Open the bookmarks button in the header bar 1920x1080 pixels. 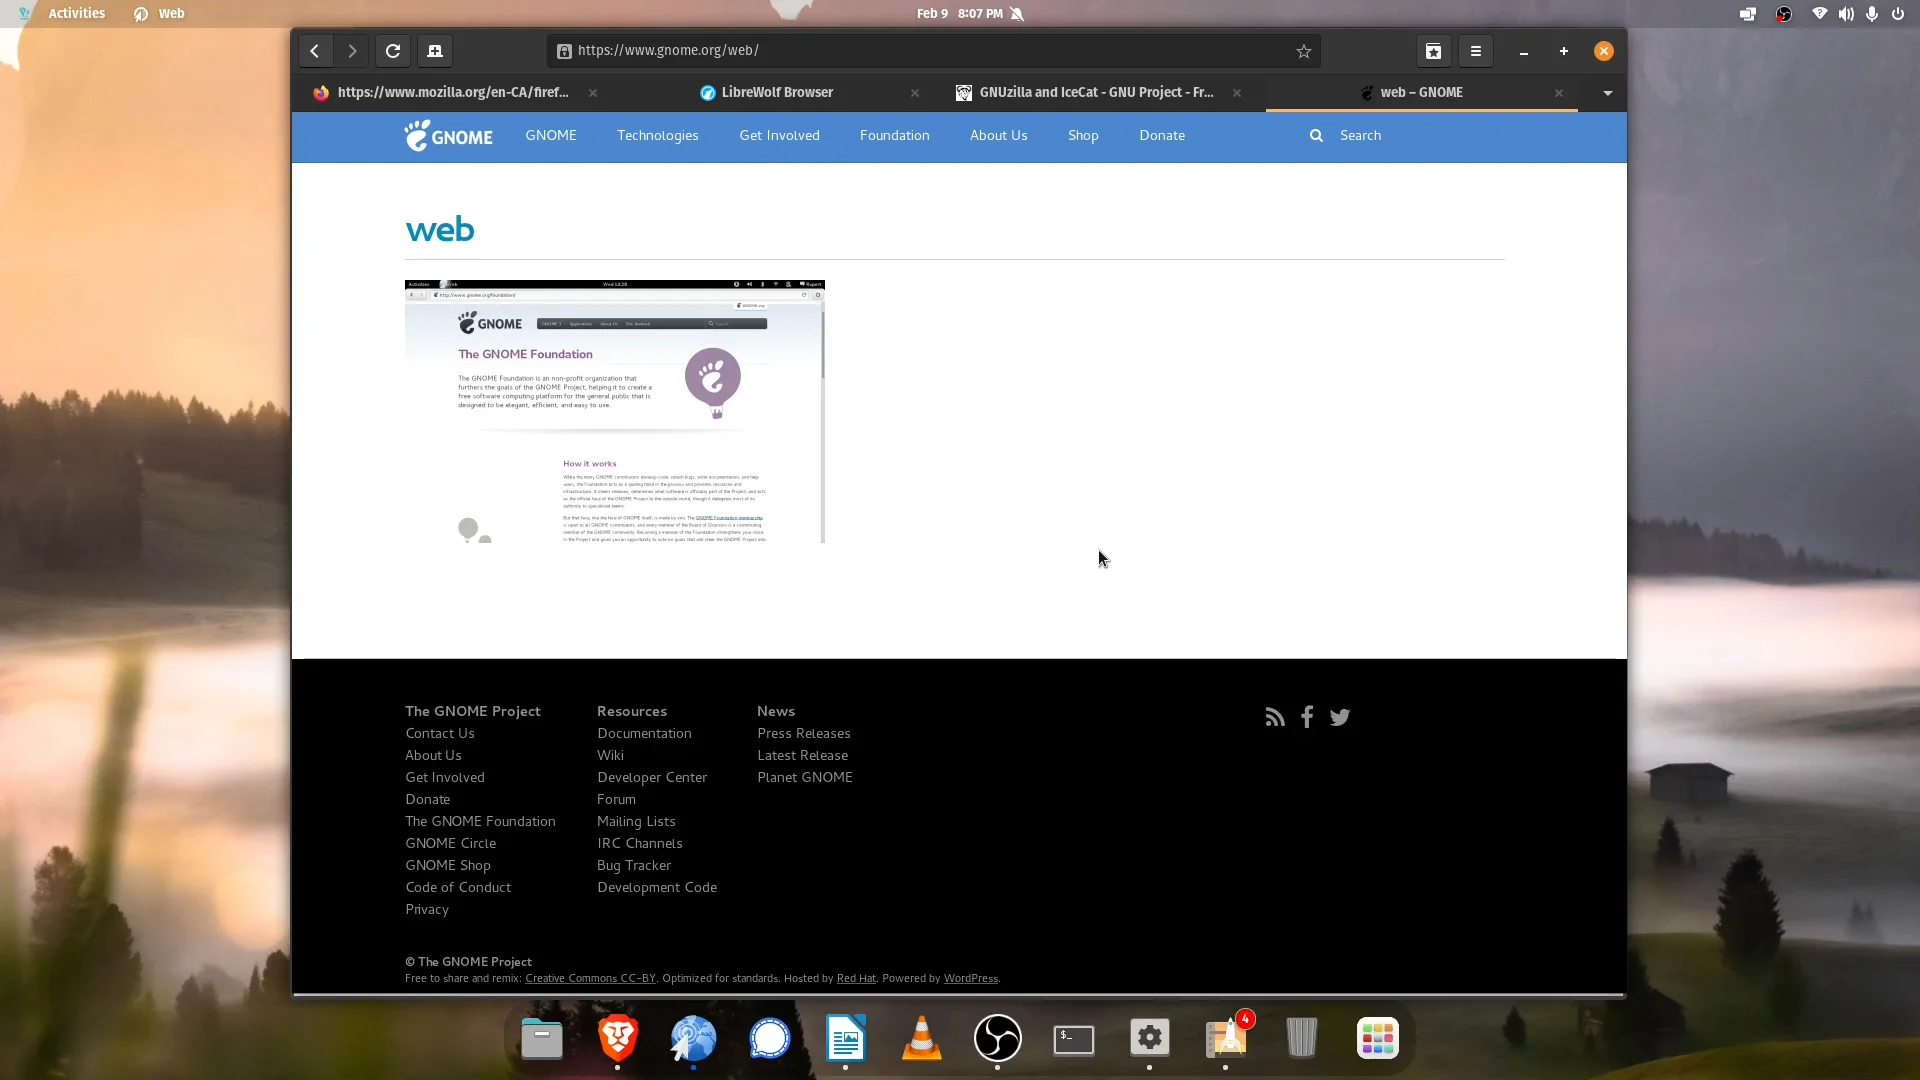pyautogui.click(x=1433, y=51)
